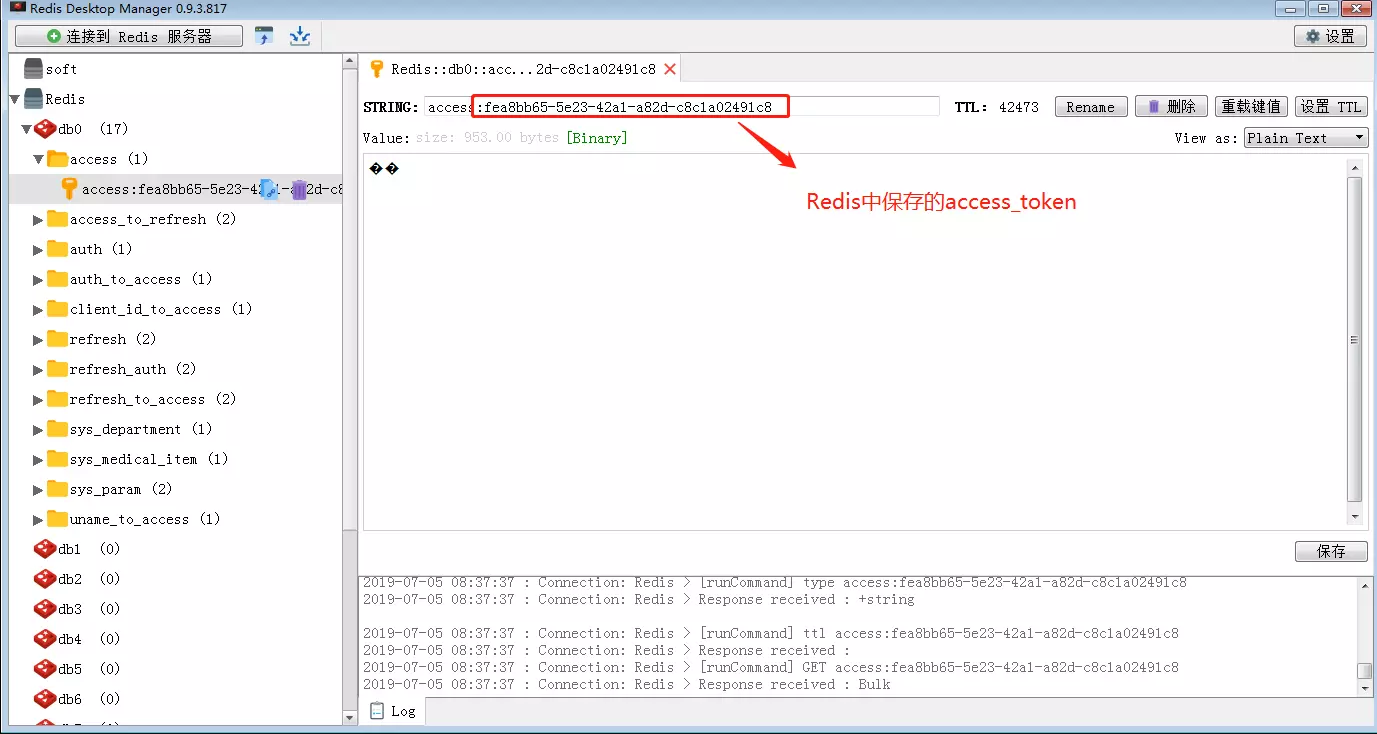1377x734 pixels.
Task: Select the db2 database icon
Action: pyautogui.click(x=45, y=579)
